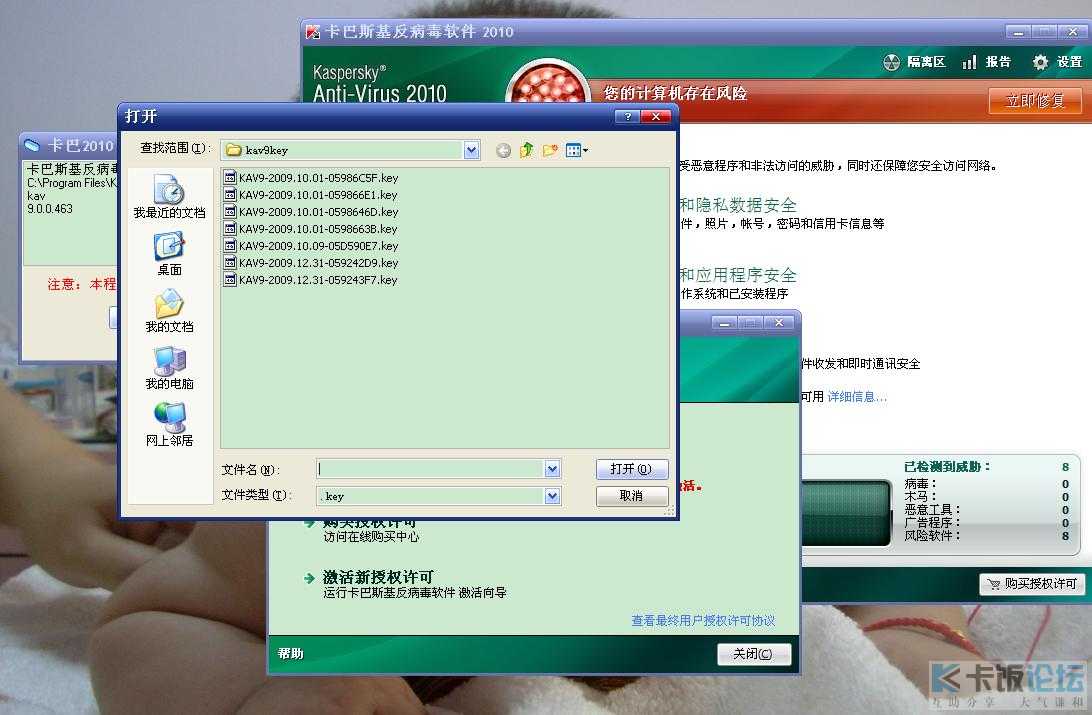Viewport: 1092px width, 715px height.
Task: Click the green arrow beside 激活新授权许可
Action: [309, 578]
